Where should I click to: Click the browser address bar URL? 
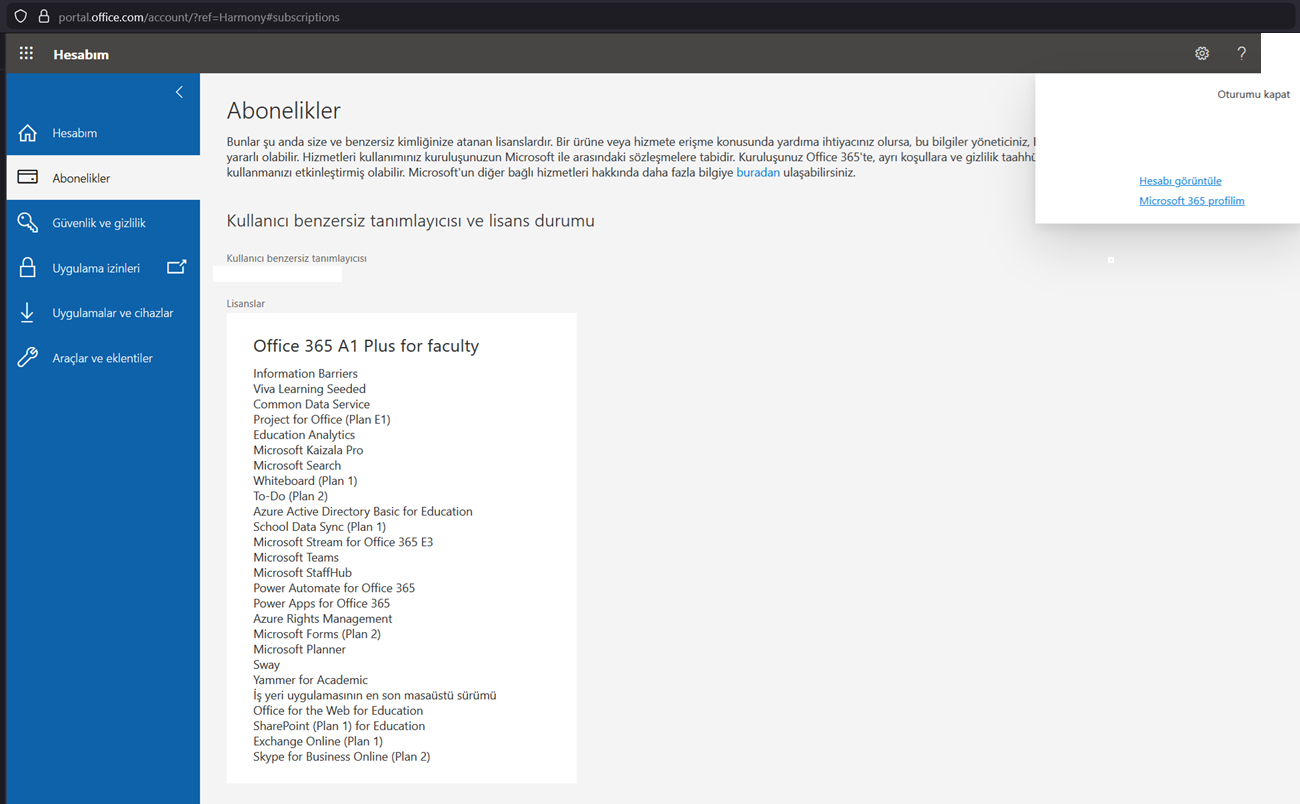[199, 17]
